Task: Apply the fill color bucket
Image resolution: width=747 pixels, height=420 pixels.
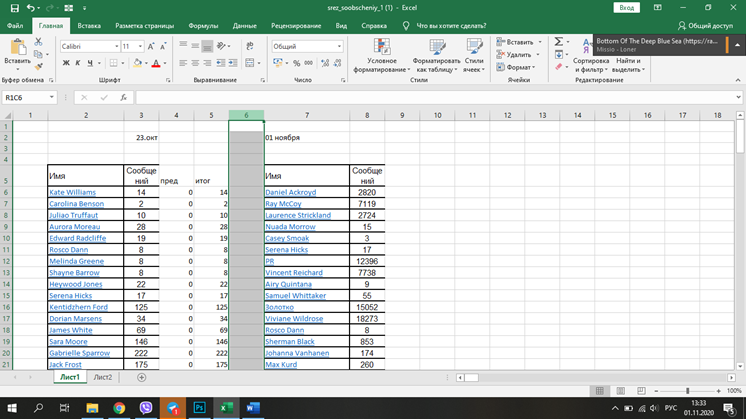Action: tap(137, 63)
